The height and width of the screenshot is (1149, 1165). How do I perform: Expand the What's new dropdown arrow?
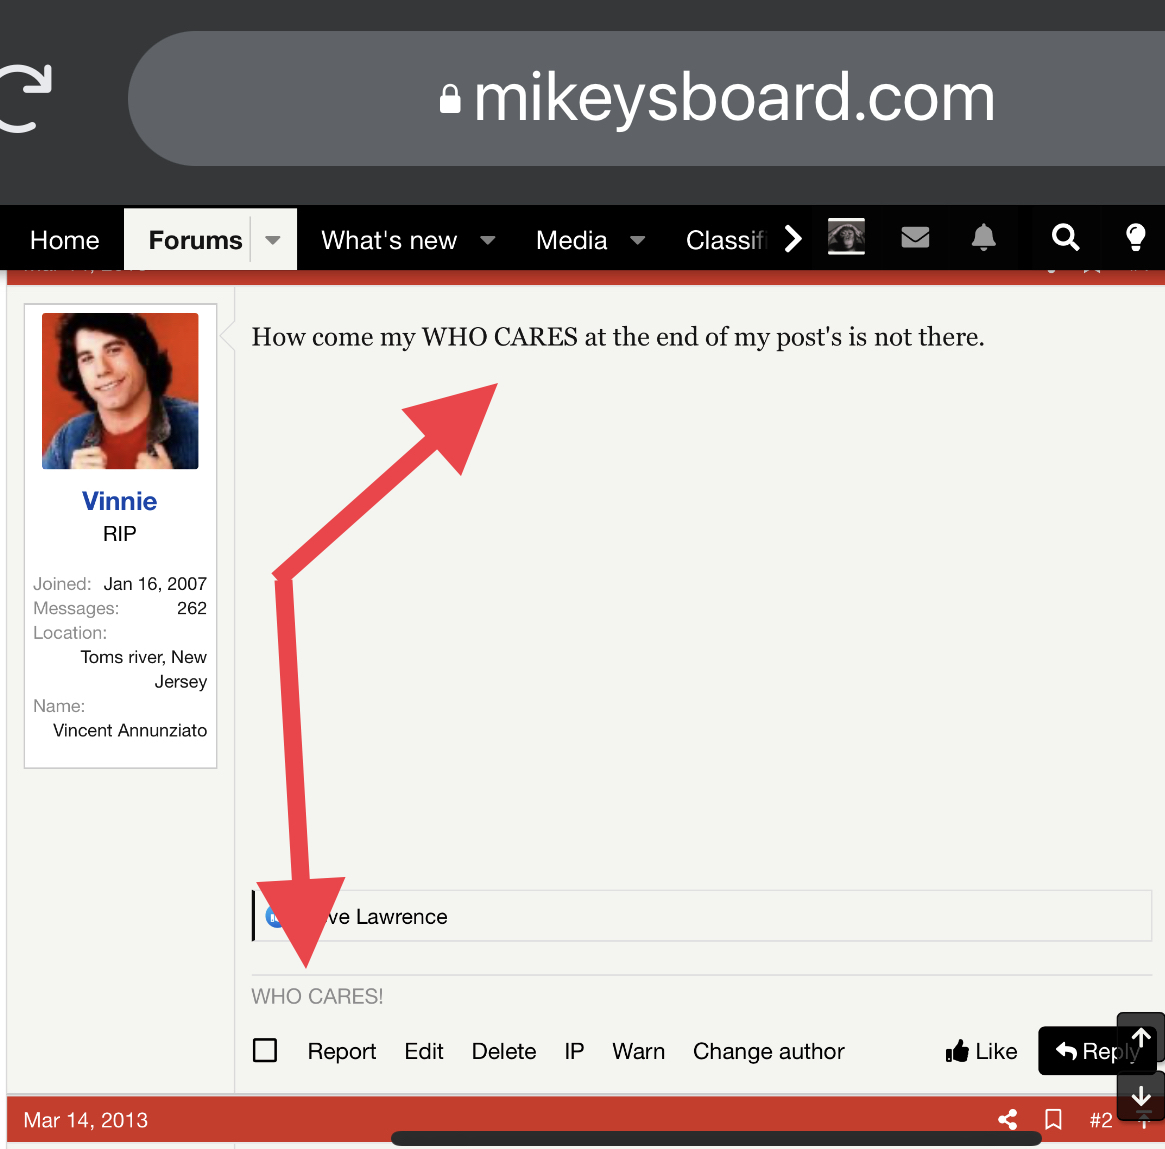point(488,240)
